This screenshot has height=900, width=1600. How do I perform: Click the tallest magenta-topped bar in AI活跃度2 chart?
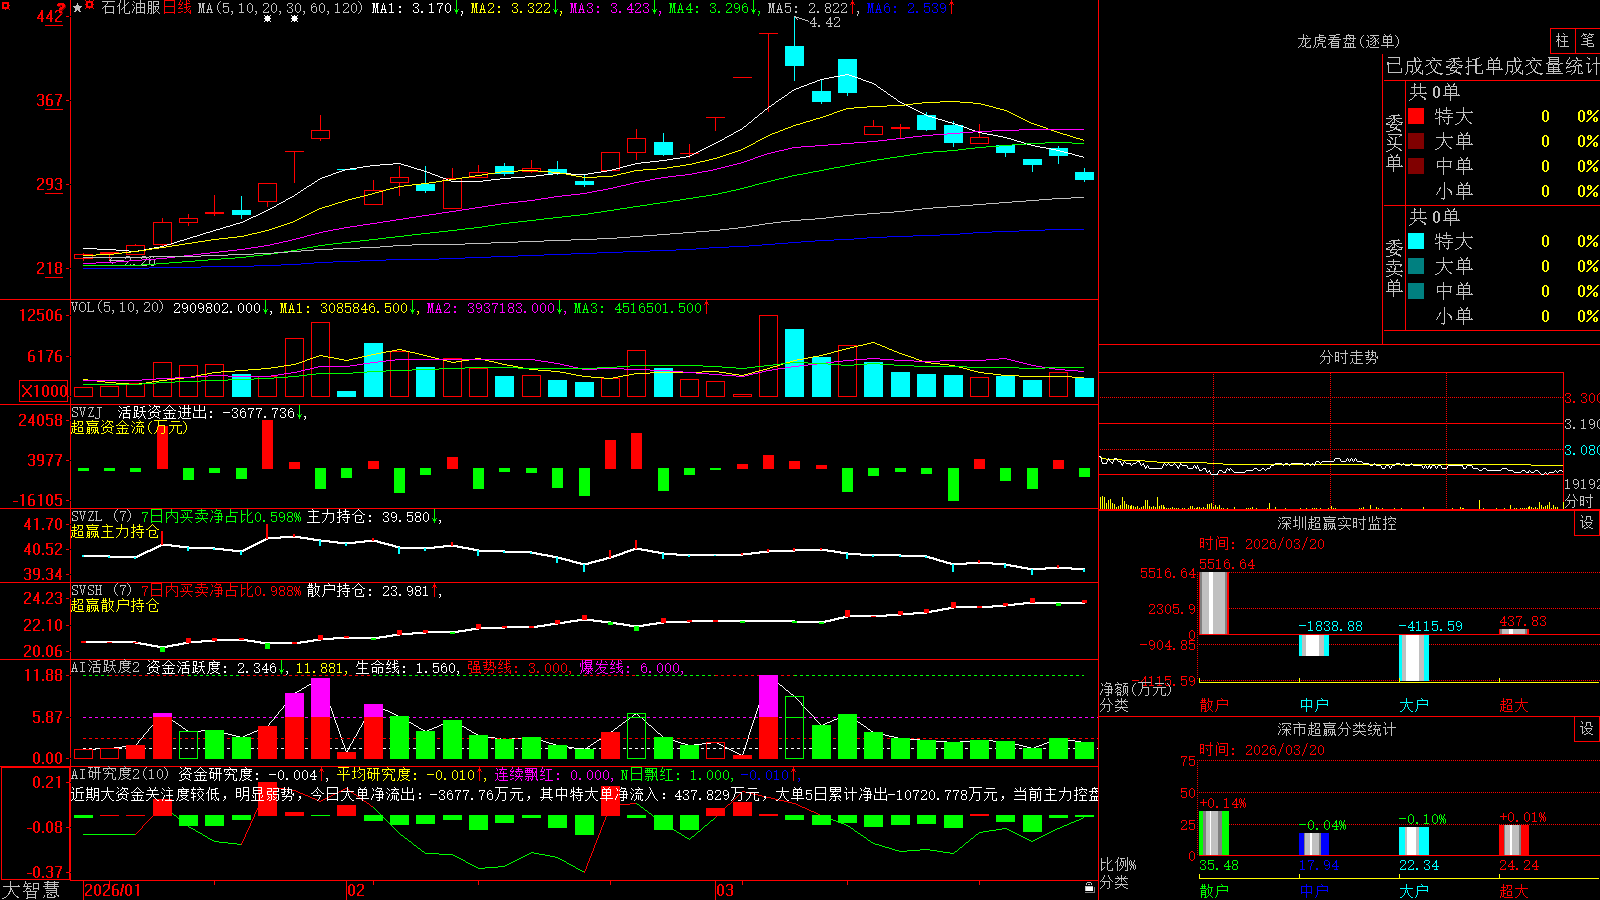point(768,717)
